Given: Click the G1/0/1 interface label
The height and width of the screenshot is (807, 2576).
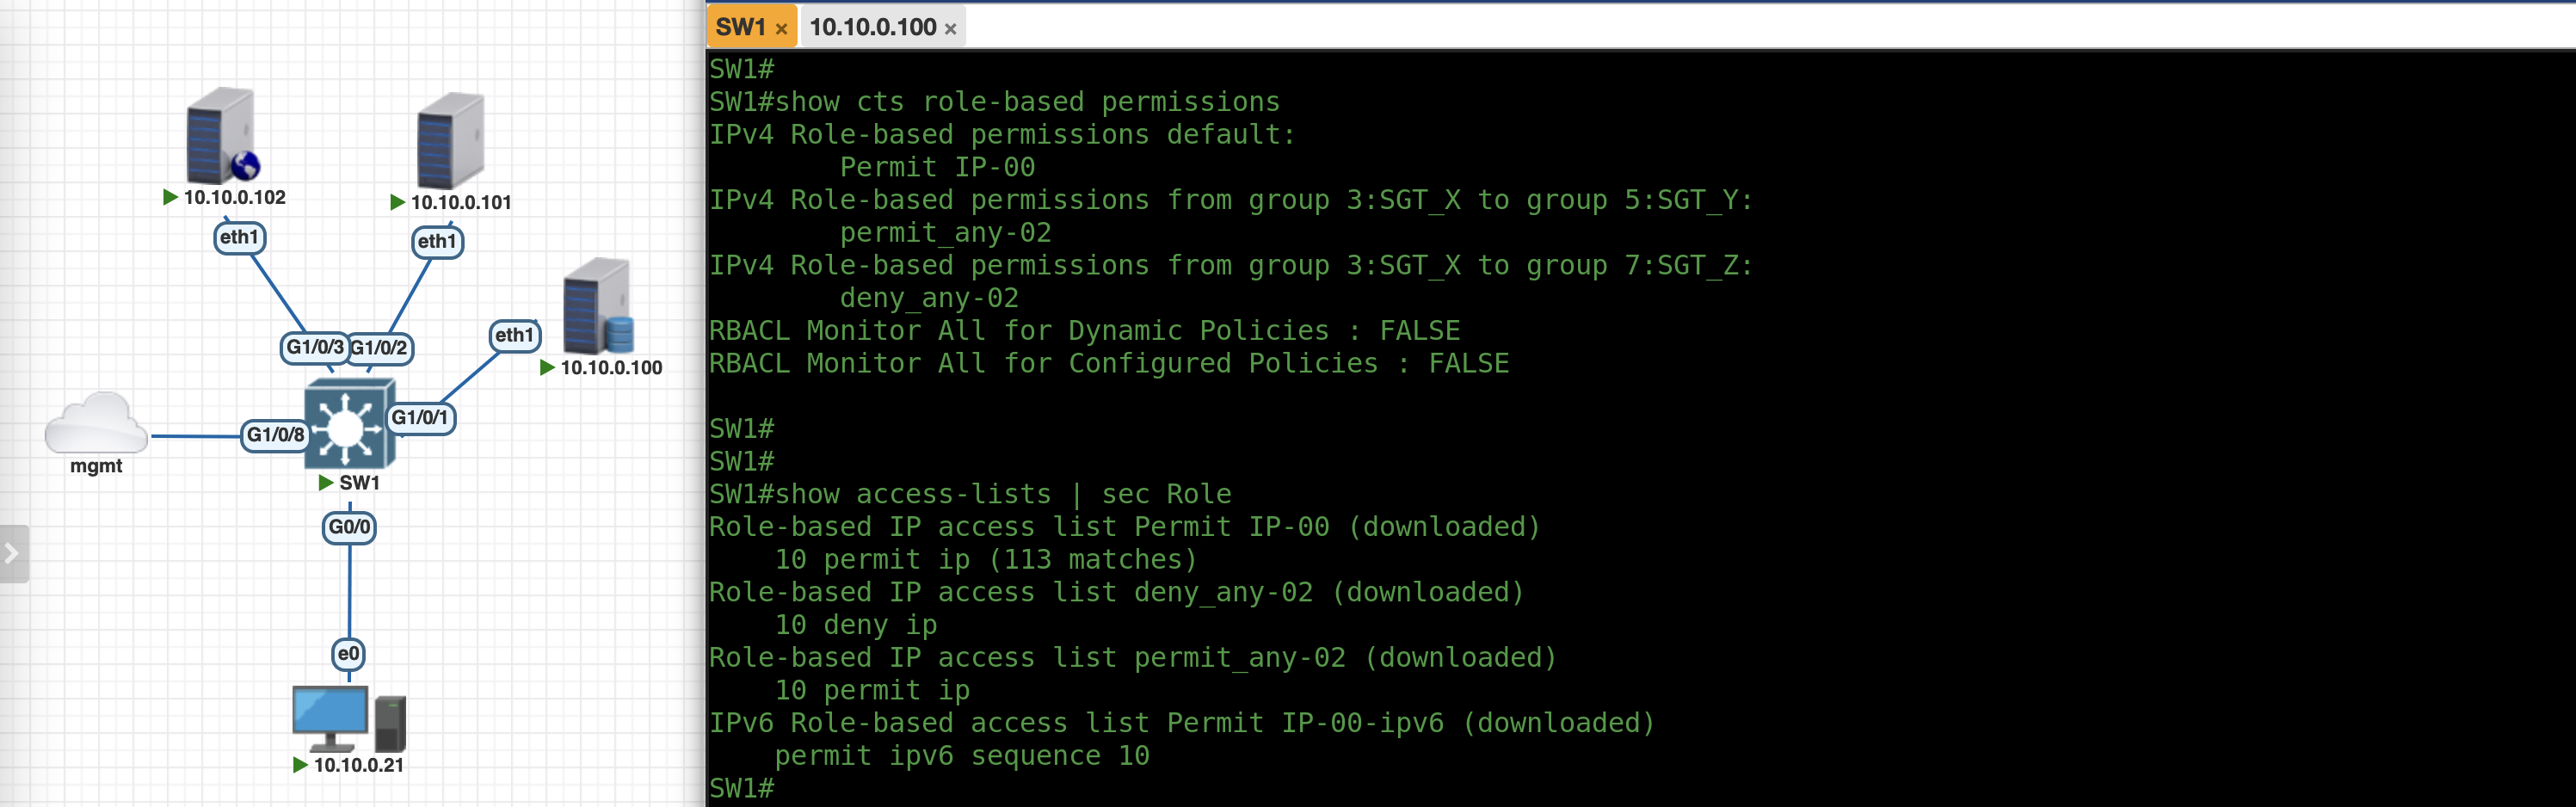Looking at the screenshot, I should pos(420,417).
